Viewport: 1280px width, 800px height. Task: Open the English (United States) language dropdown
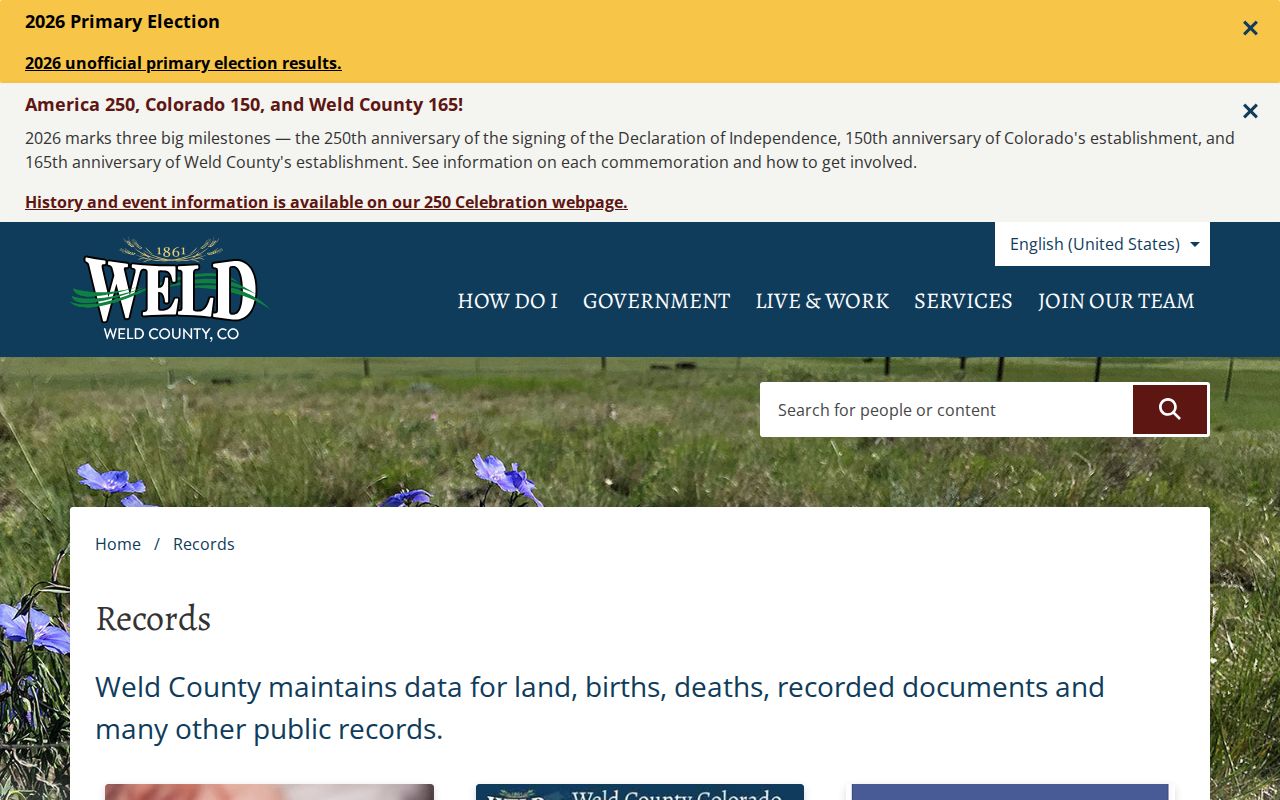tap(1102, 244)
